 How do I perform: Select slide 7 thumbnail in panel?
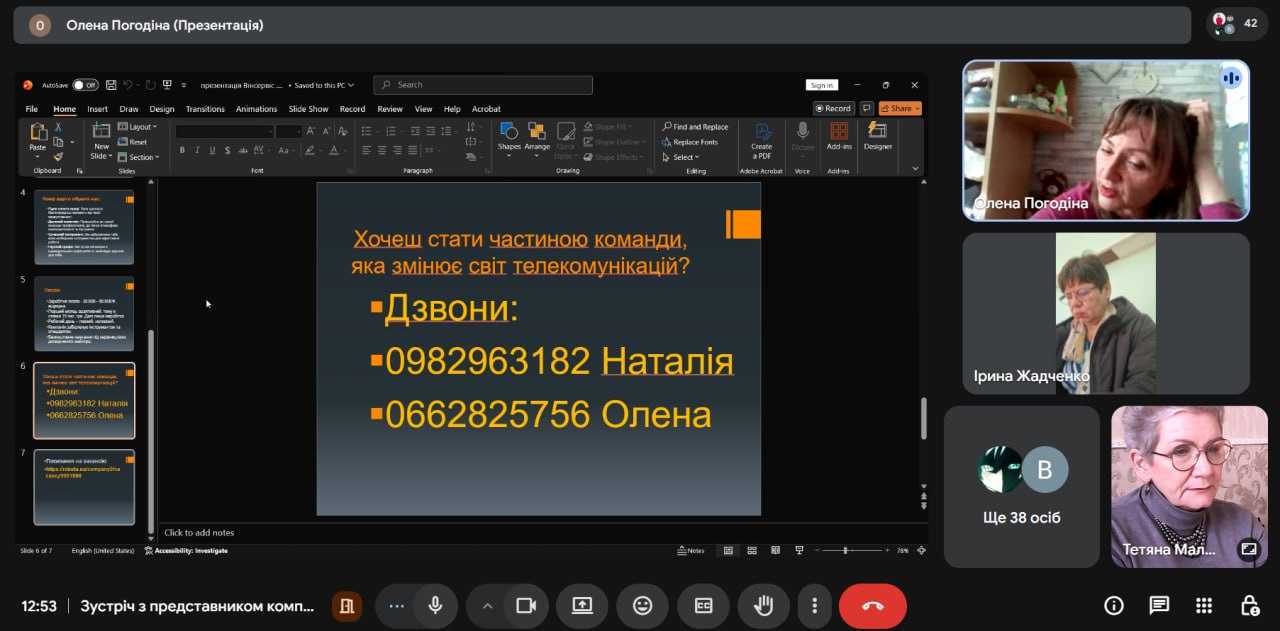[x=84, y=487]
